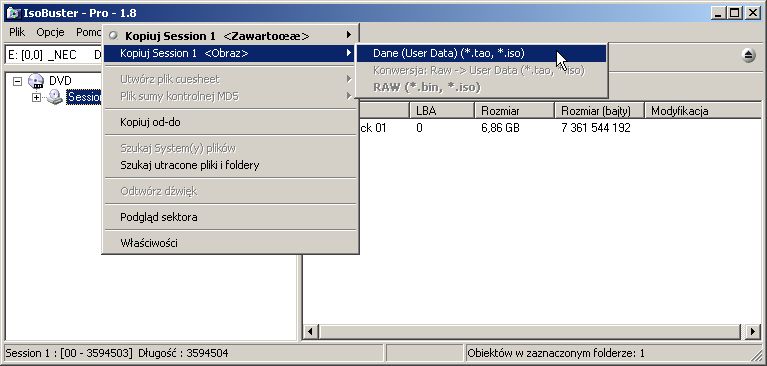Minimize the IsoBuster window
This screenshot has height=366, width=767.
tap(719, 13)
